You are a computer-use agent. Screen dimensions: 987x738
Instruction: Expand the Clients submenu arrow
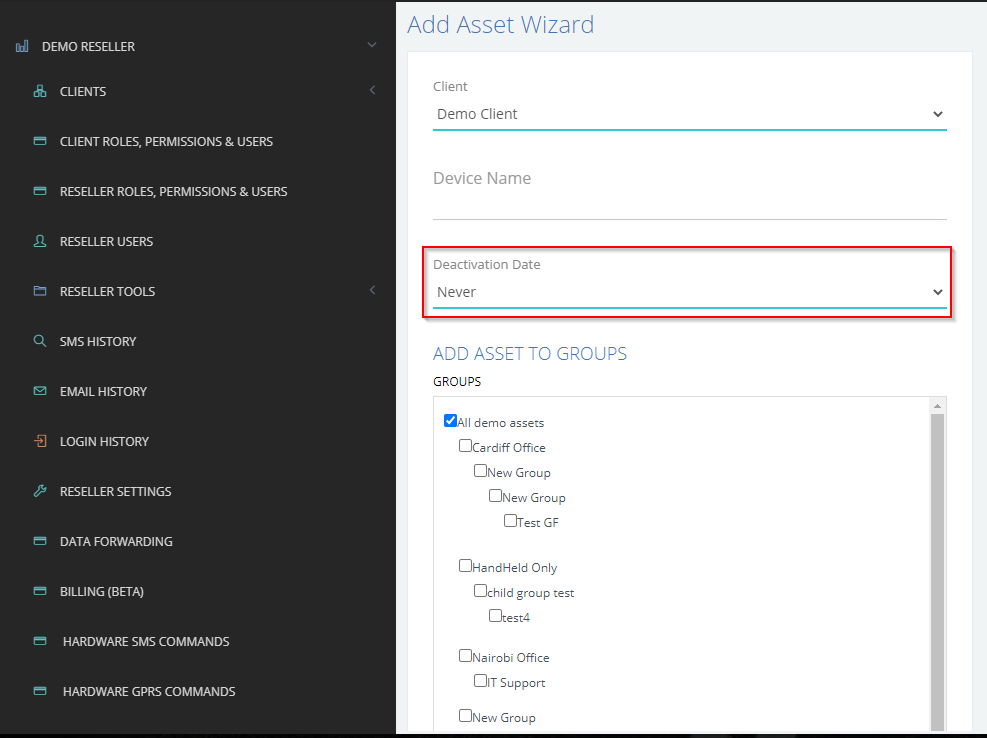(x=373, y=90)
